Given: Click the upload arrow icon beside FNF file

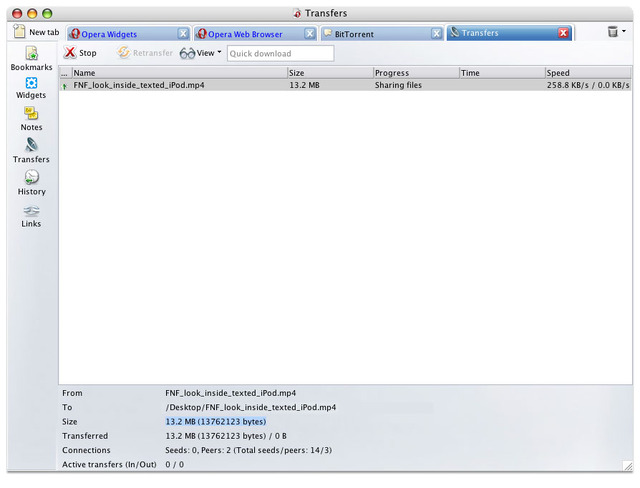Looking at the screenshot, I should click(x=64, y=86).
